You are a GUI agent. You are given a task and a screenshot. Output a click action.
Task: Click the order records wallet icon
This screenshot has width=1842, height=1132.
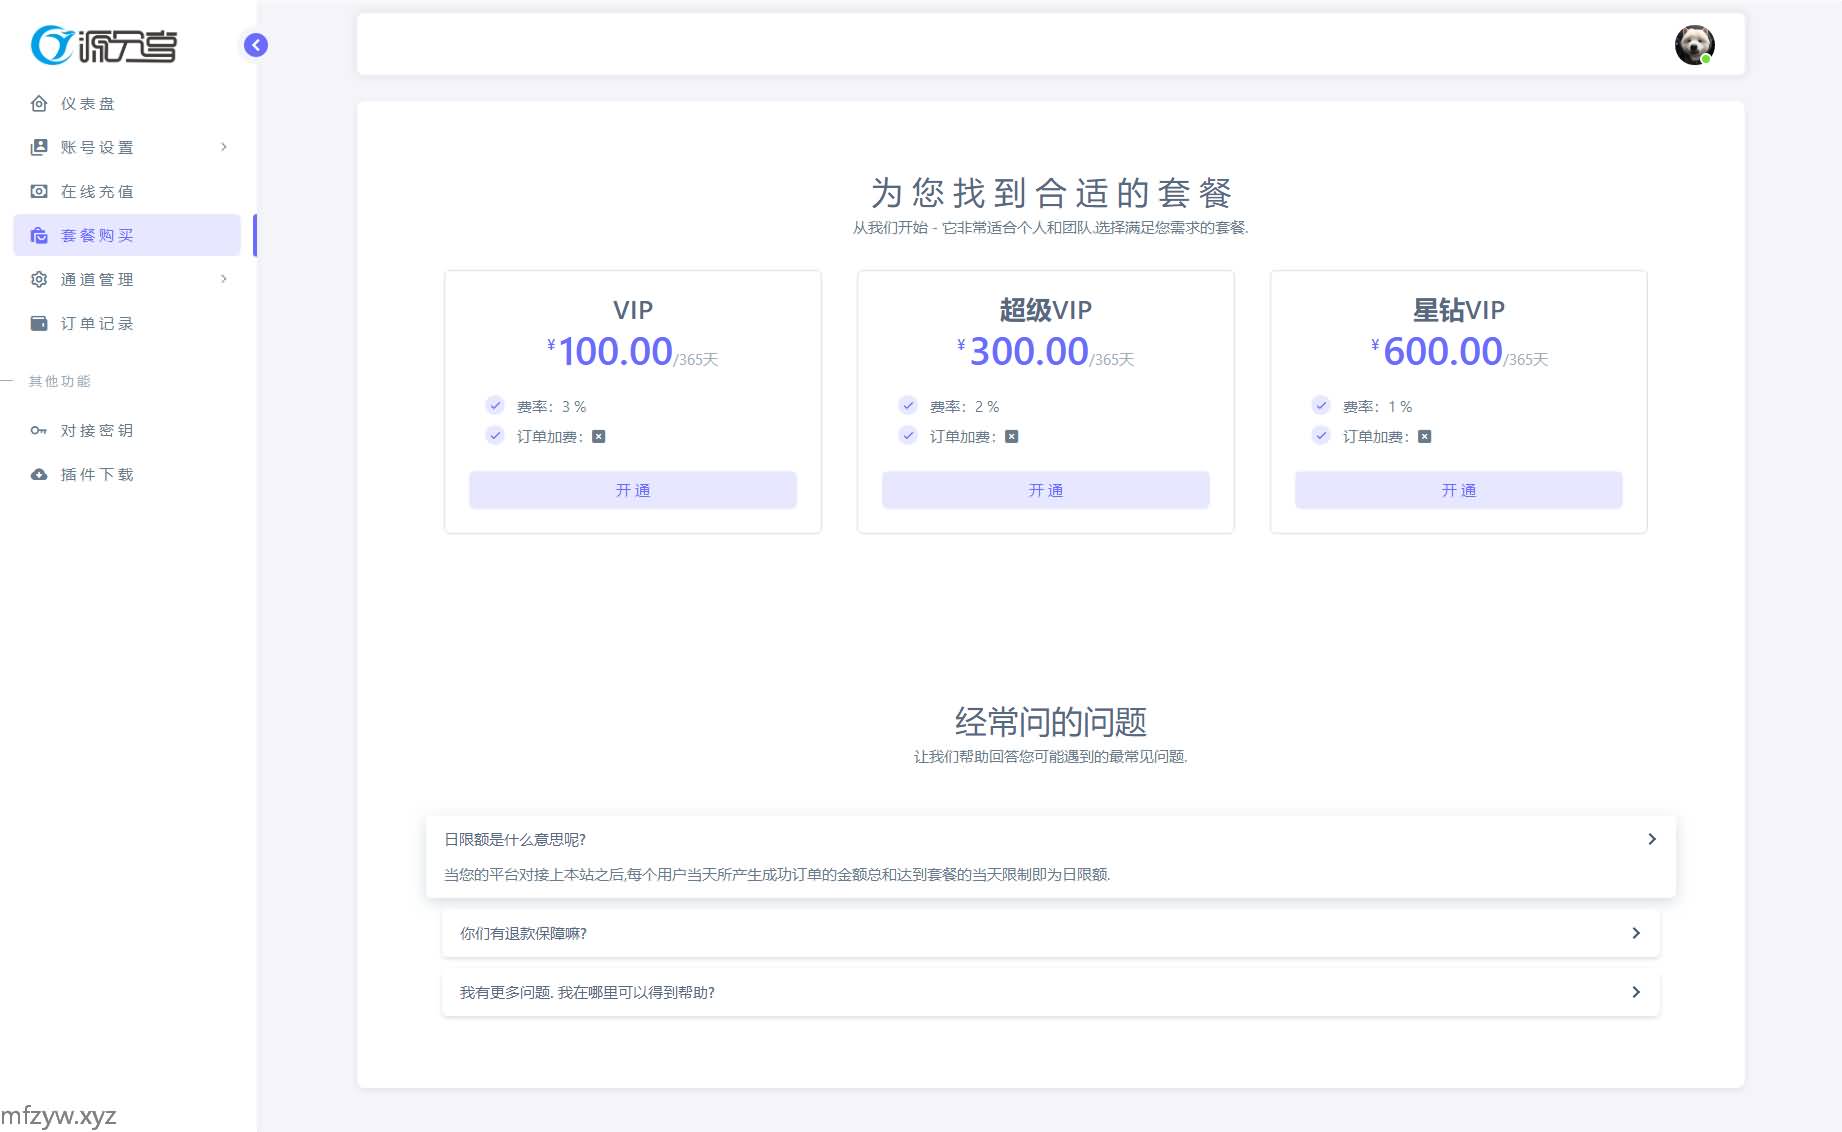click(x=39, y=324)
